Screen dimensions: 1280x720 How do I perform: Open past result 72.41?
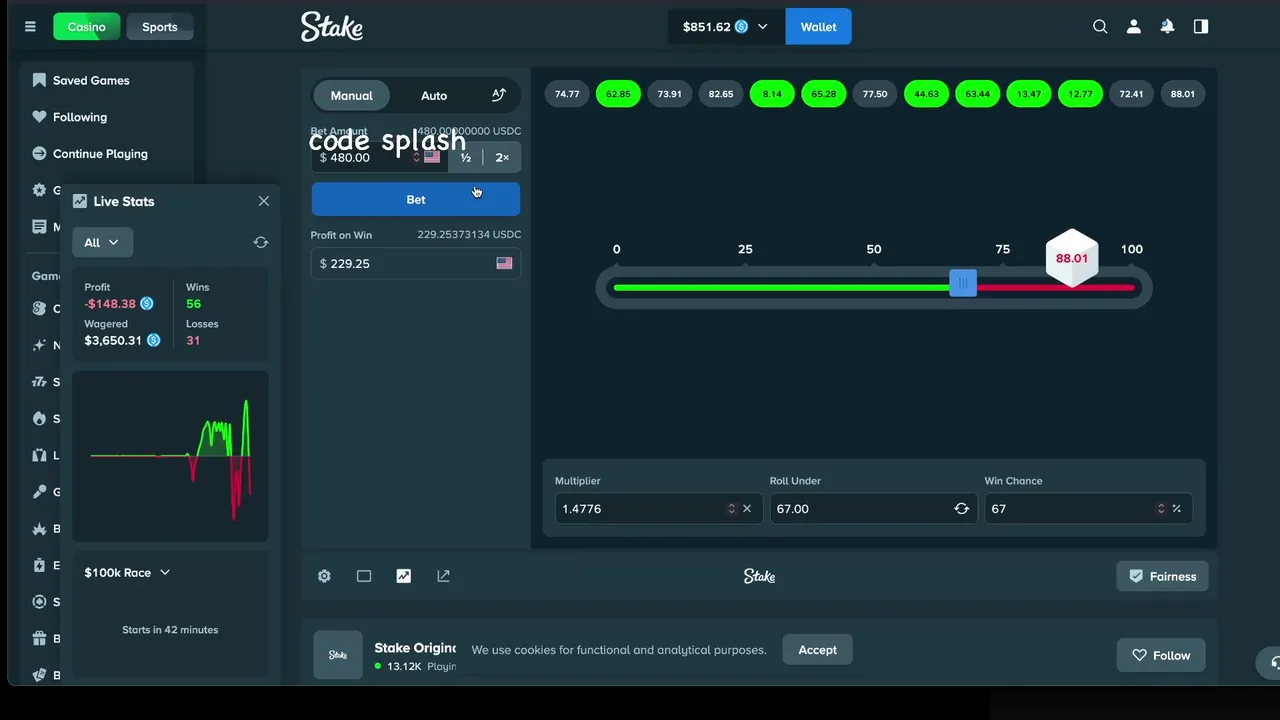point(1132,94)
